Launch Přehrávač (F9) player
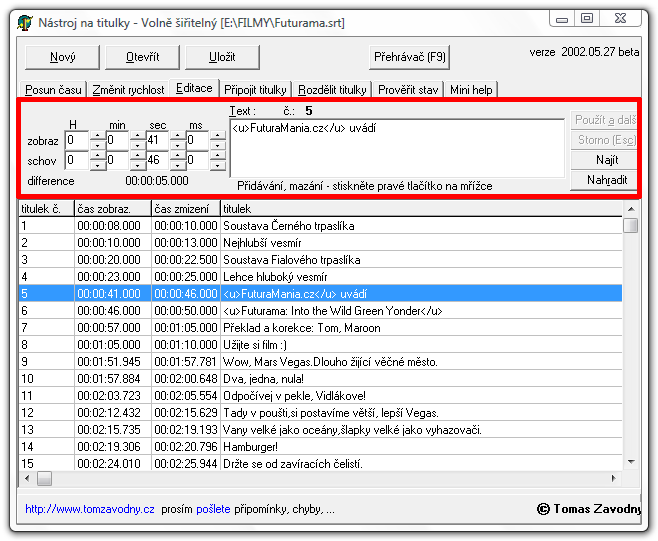The image size is (658, 541). pos(410,57)
